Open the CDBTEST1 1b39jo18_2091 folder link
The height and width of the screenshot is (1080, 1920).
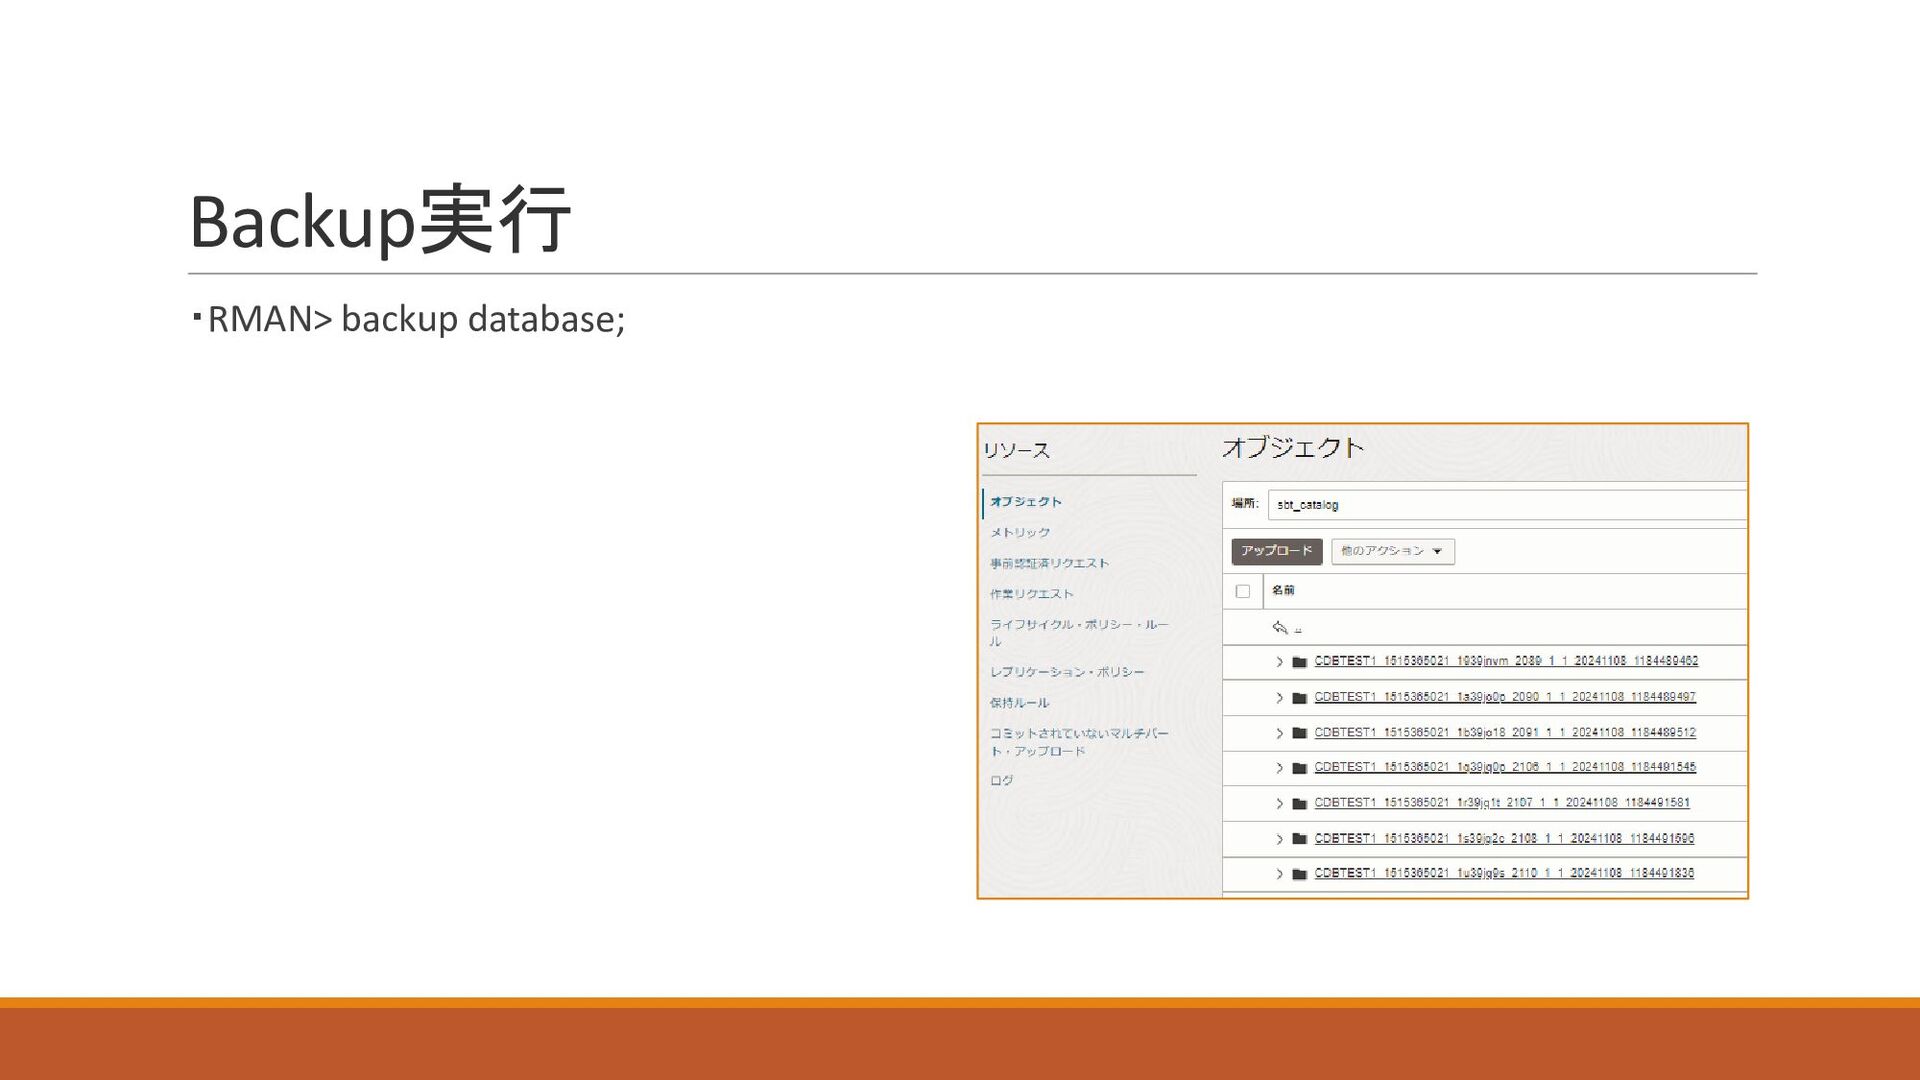[x=1504, y=733]
